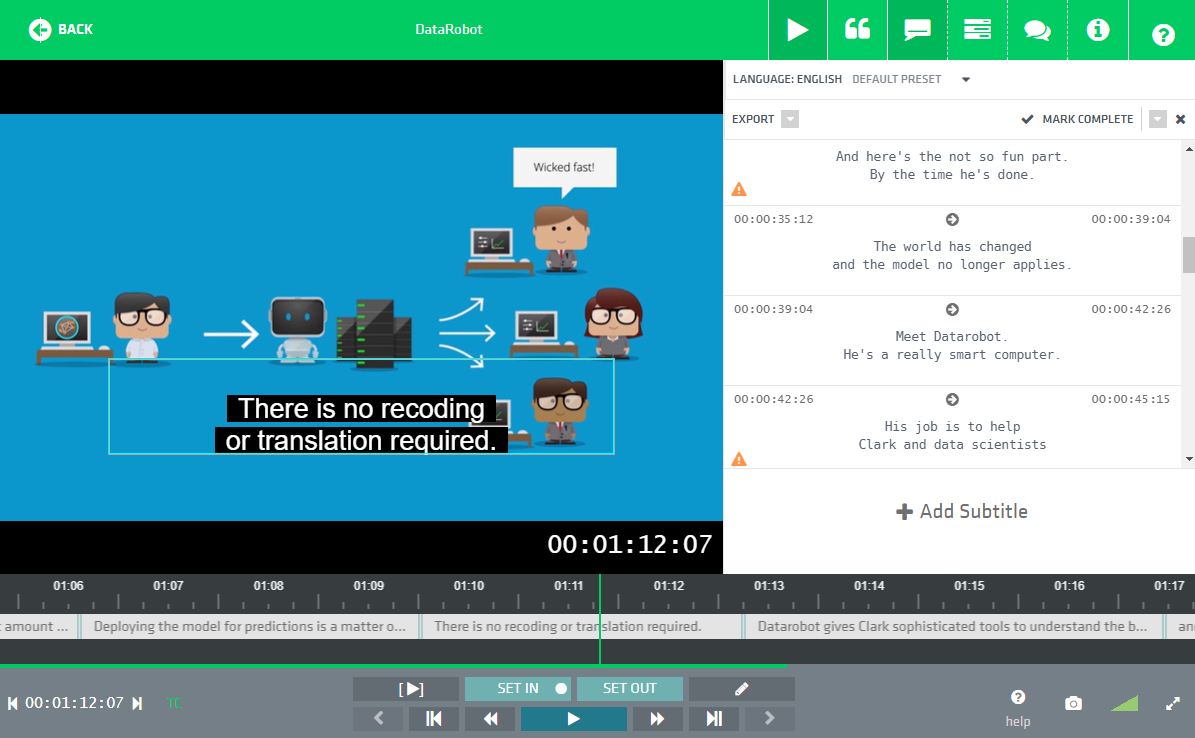Select timeline clip 'Deploying the model for predictions'
The height and width of the screenshot is (738, 1195).
[249, 627]
